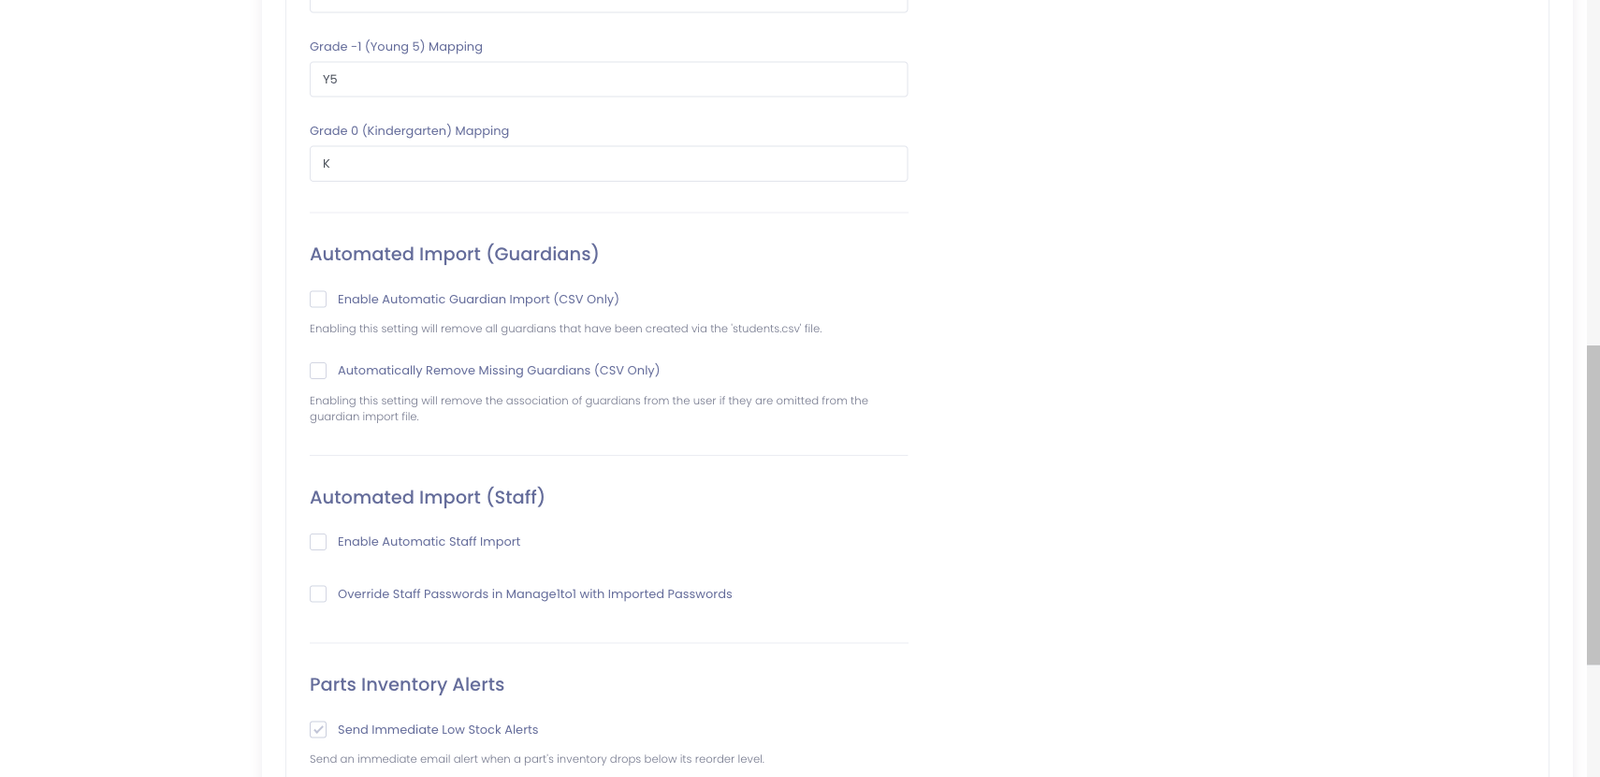1600x777 pixels.
Task: Tick Enable Automatic Staff Import checkbox
Action: point(318,542)
